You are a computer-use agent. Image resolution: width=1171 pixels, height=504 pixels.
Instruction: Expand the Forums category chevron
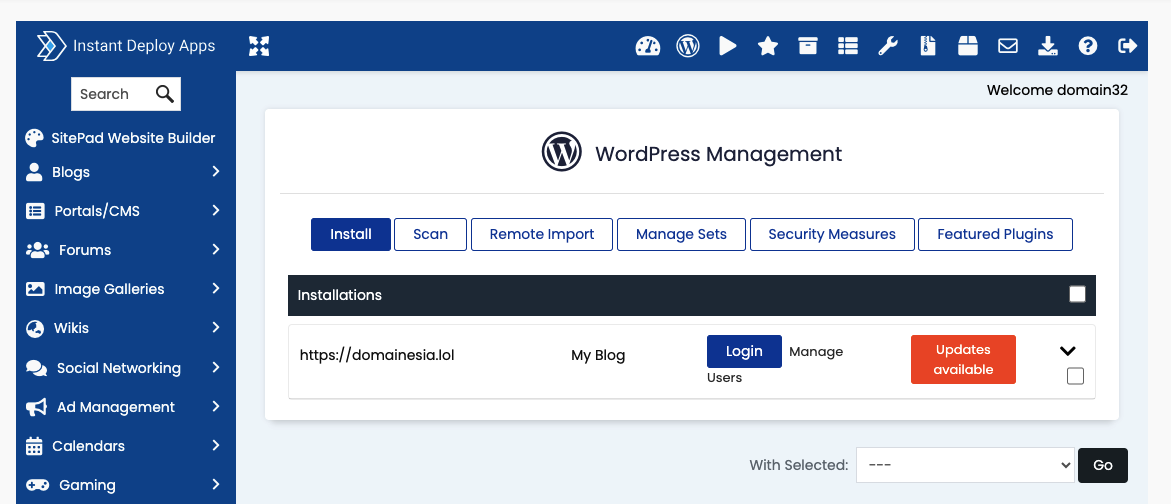pyautogui.click(x=216, y=249)
